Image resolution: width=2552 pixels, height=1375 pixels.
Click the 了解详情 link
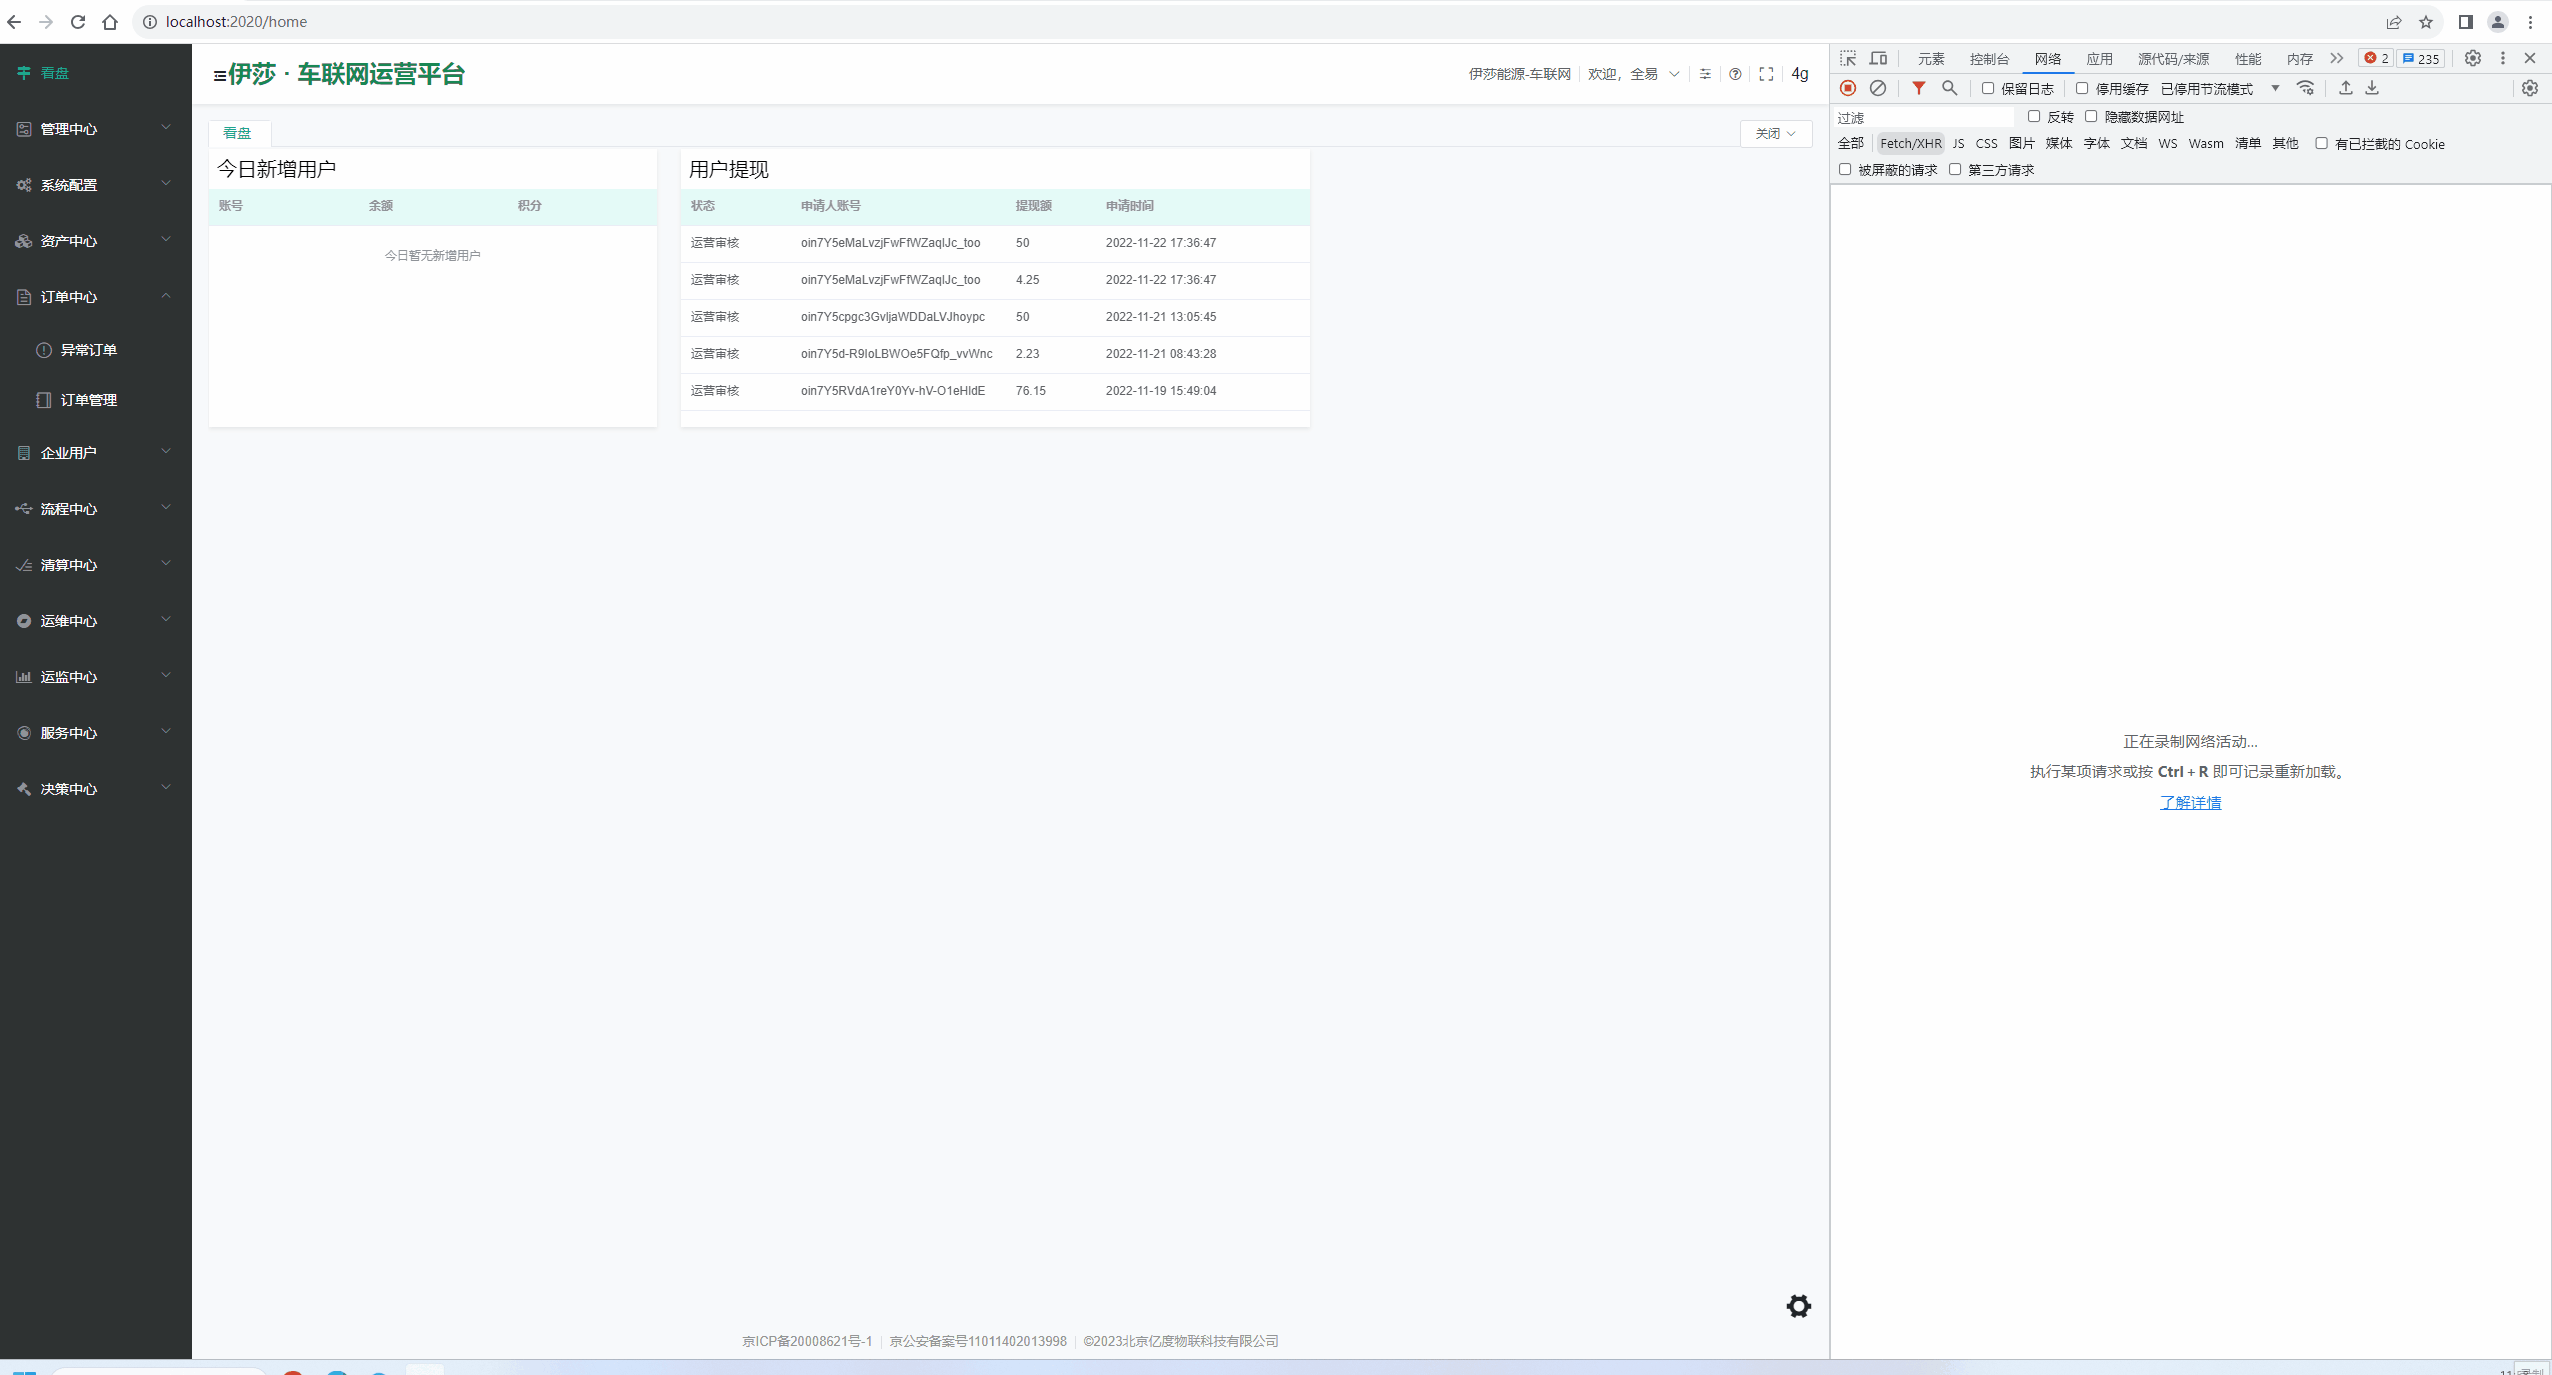tap(2190, 802)
